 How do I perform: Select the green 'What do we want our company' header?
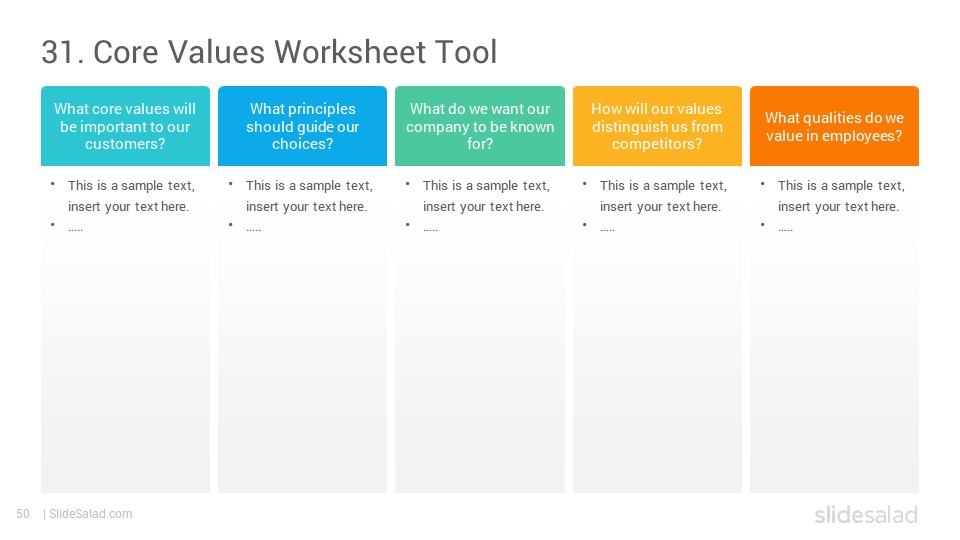tap(480, 126)
